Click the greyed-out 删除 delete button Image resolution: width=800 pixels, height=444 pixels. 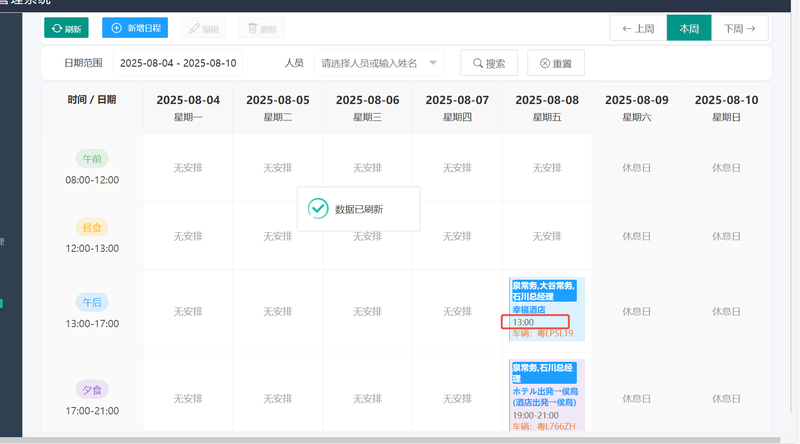point(262,29)
